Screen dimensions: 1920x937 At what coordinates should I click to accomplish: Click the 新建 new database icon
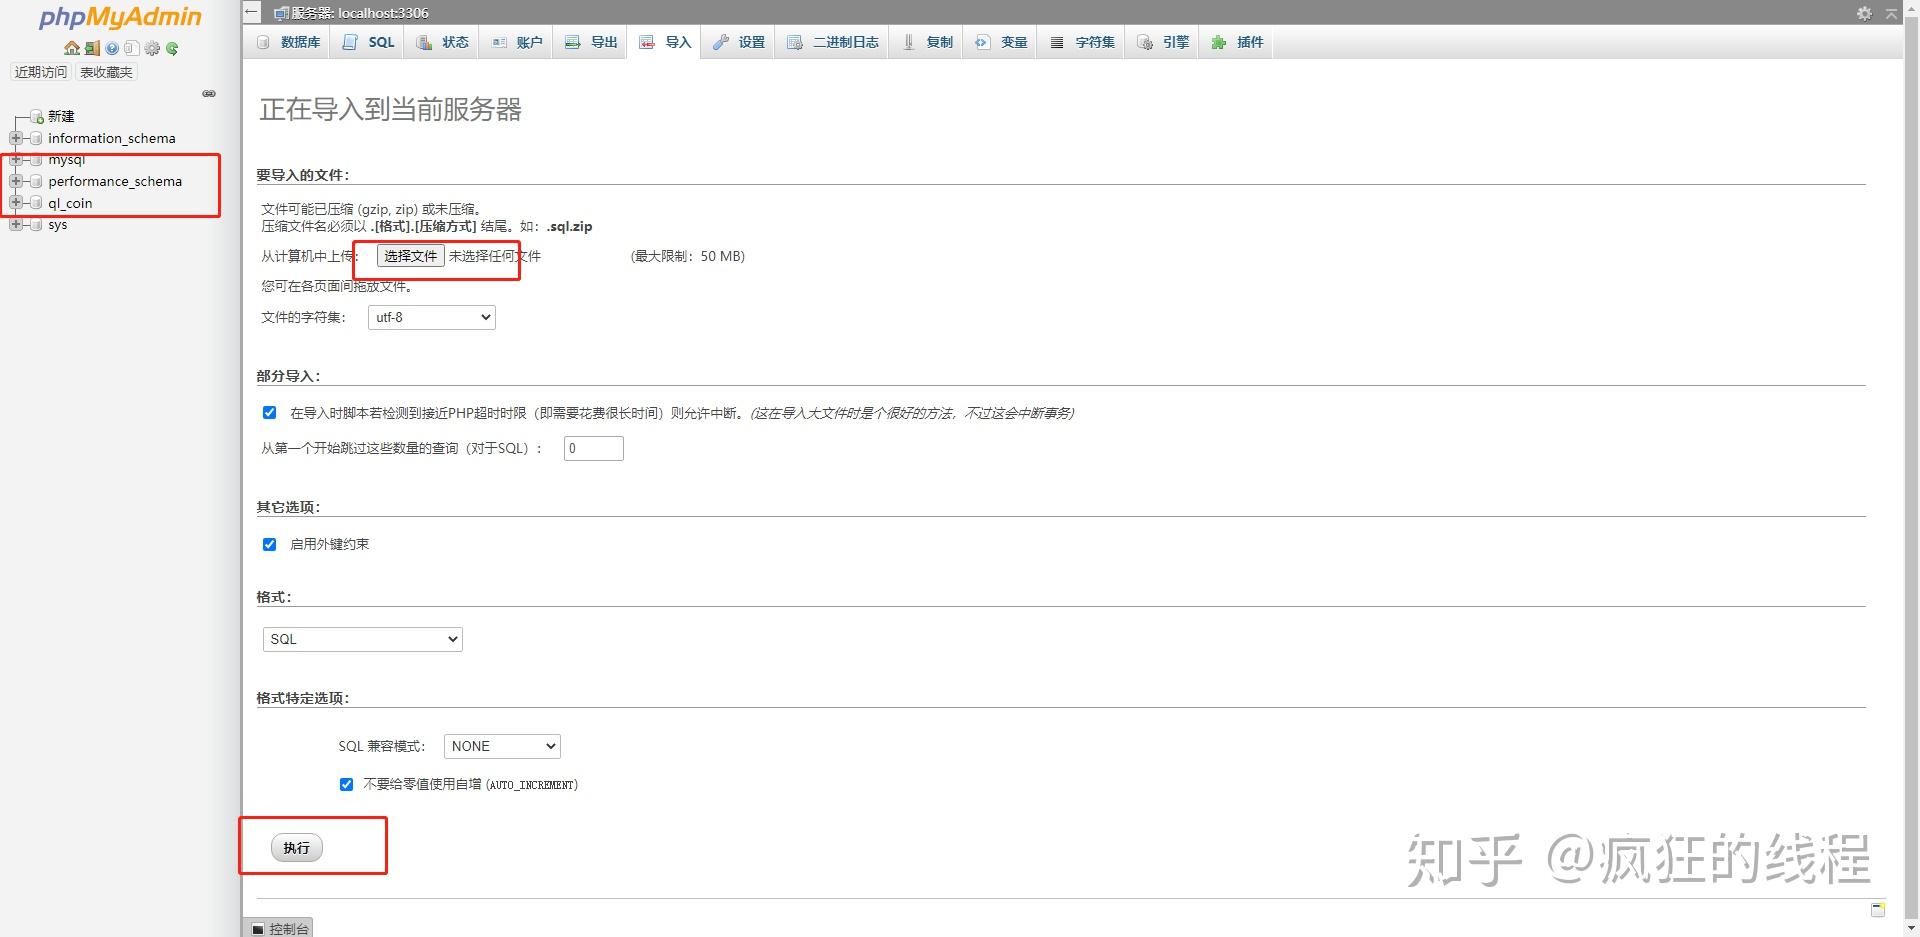[37, 117]
